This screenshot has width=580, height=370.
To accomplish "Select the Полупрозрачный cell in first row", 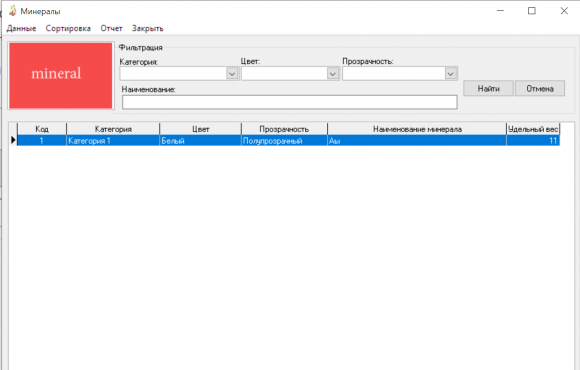I will click(x=284, y=141).
